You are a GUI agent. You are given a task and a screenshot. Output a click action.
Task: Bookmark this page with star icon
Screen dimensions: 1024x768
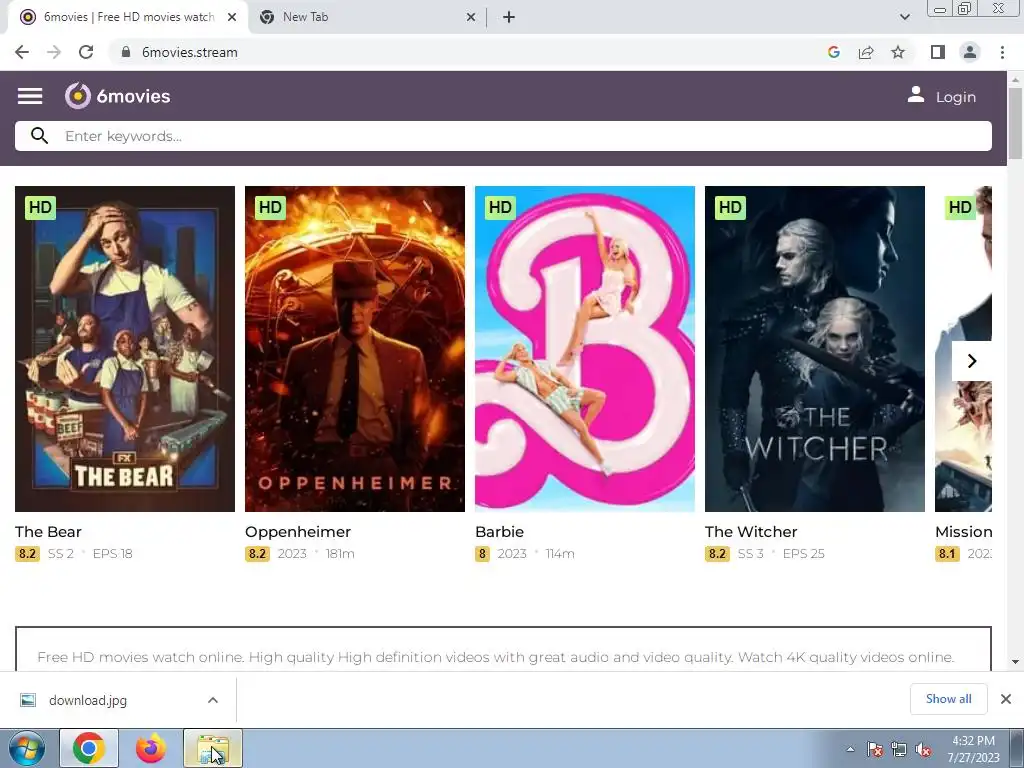click(x=898, y=52)
